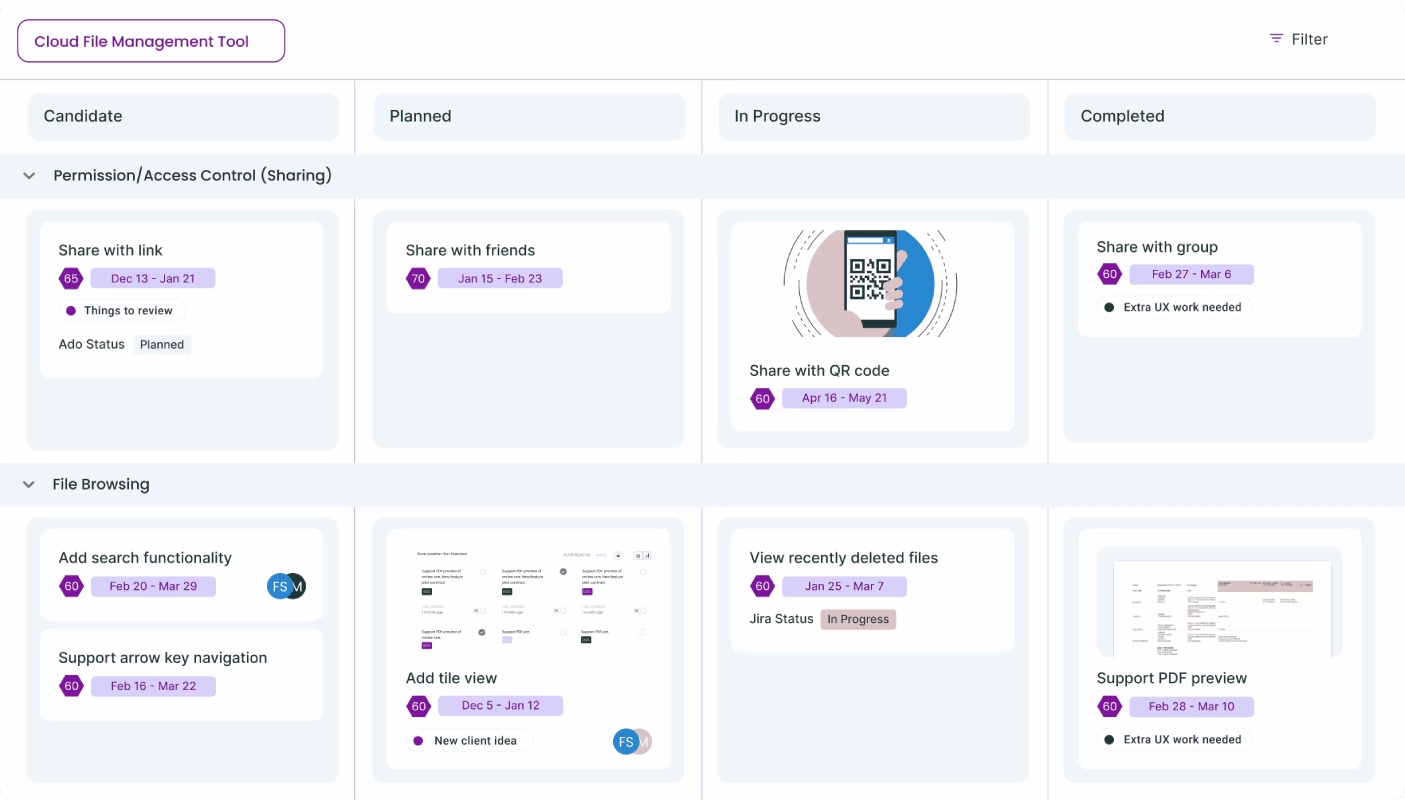Click the Feb 20 - Mar 29 date chip
The height and width of the screenshot is (800, 1405).
pyautogui.click(x=153, y=586)
